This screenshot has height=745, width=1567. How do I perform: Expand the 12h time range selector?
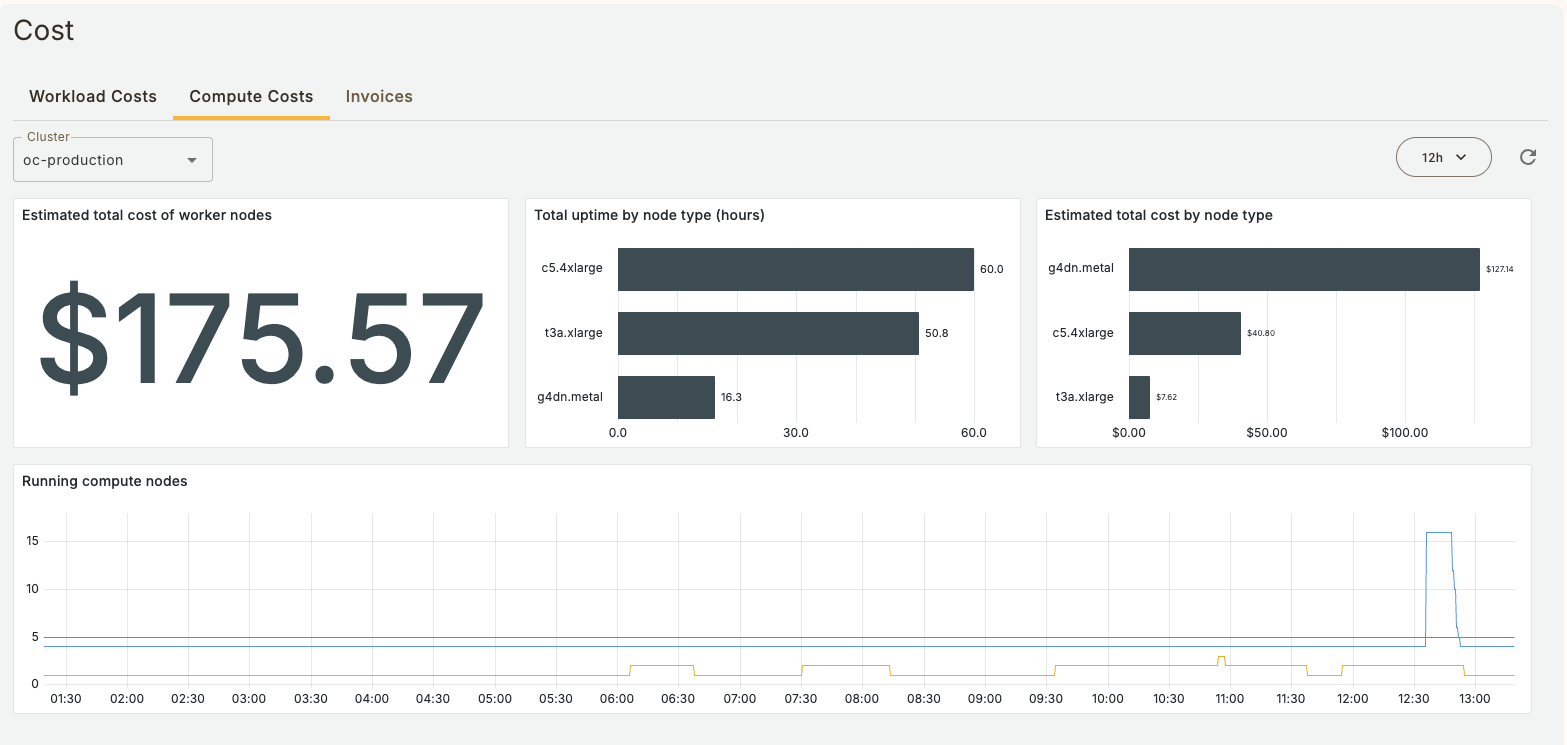tap(1443, 157)
